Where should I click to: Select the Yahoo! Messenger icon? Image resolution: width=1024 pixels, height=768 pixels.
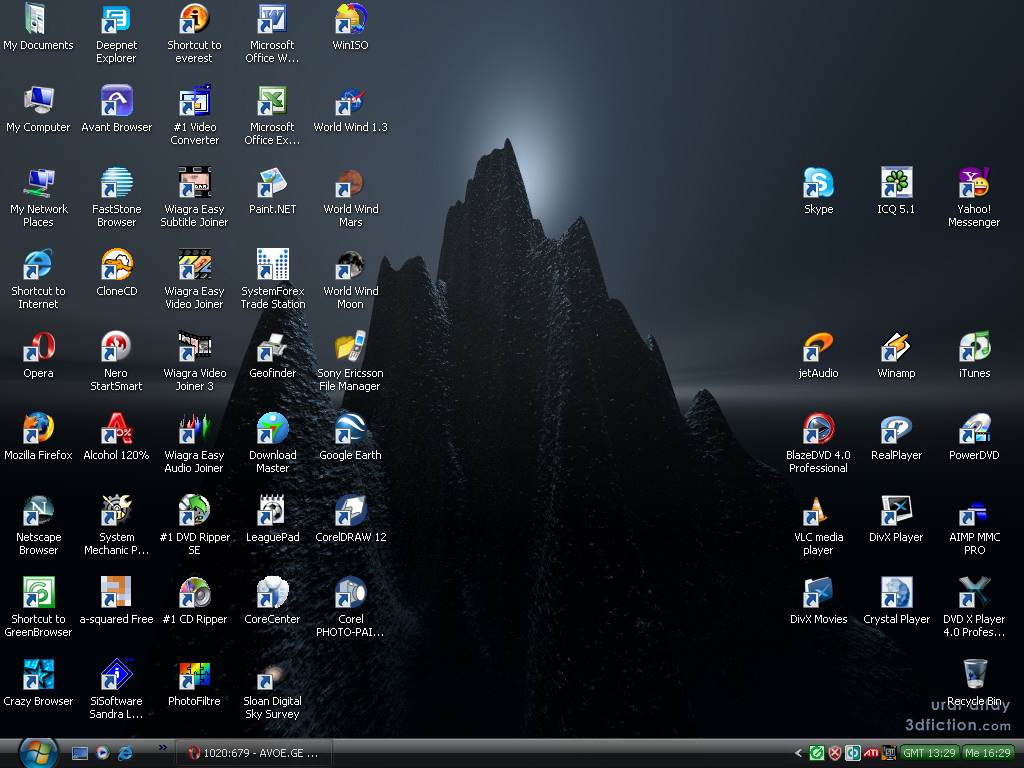point(974,183)
